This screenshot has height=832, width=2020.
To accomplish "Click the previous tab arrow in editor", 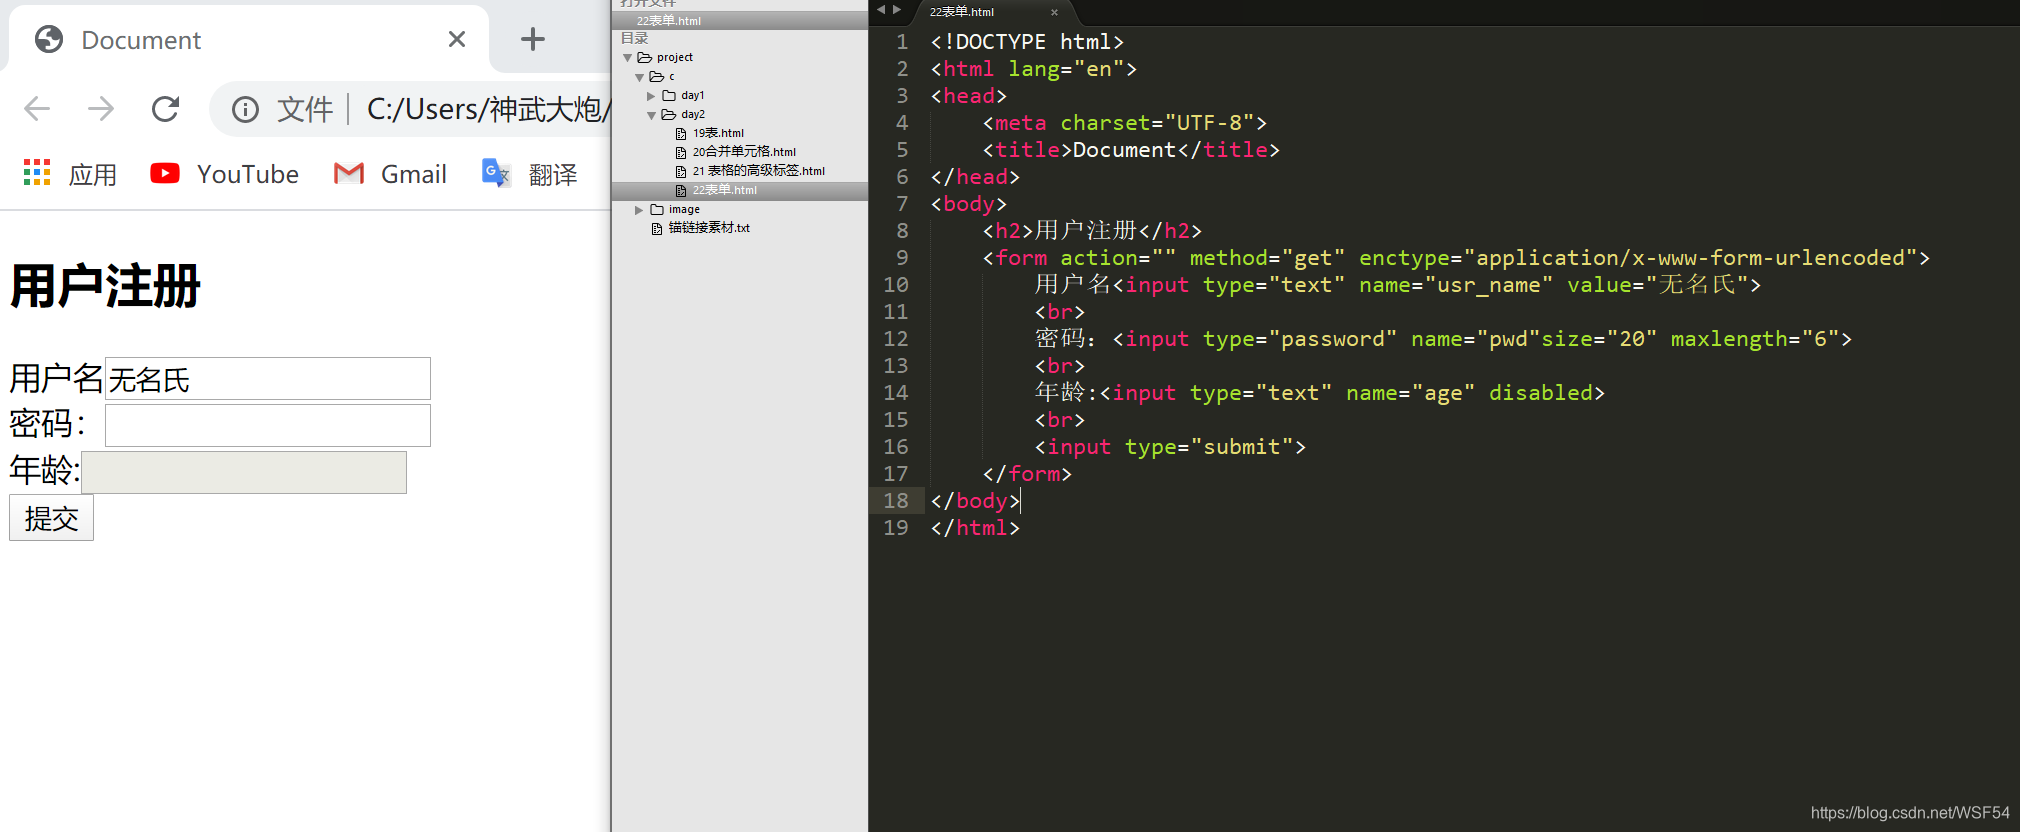I will point(881,9).
